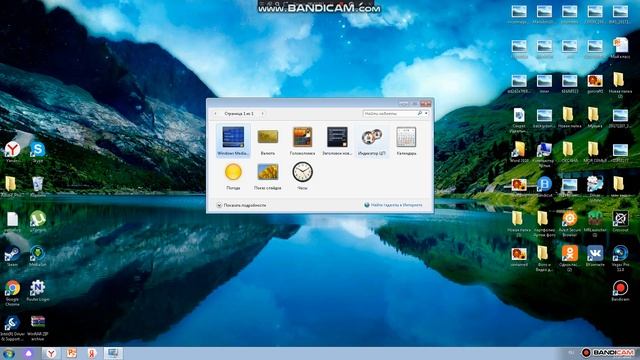This screenshot has width=640, height=360.
Task: Open the Bandicam red-circle desktop shortcut
Action: pos(620,291)
